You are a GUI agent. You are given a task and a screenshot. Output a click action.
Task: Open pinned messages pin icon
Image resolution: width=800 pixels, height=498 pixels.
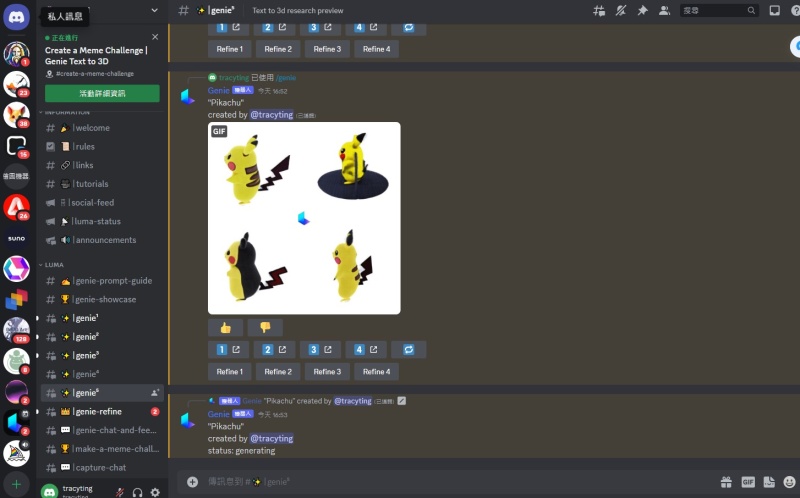(x=642, y=11)
